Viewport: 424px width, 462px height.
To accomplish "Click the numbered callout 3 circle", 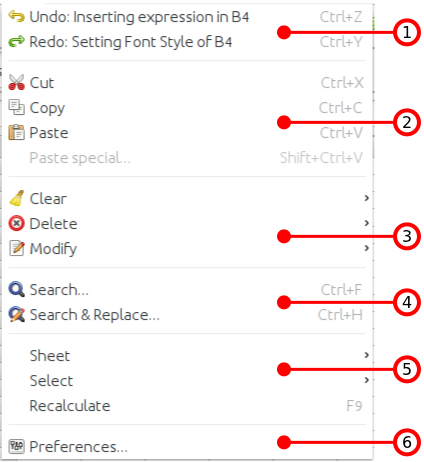I will [407, 236].
